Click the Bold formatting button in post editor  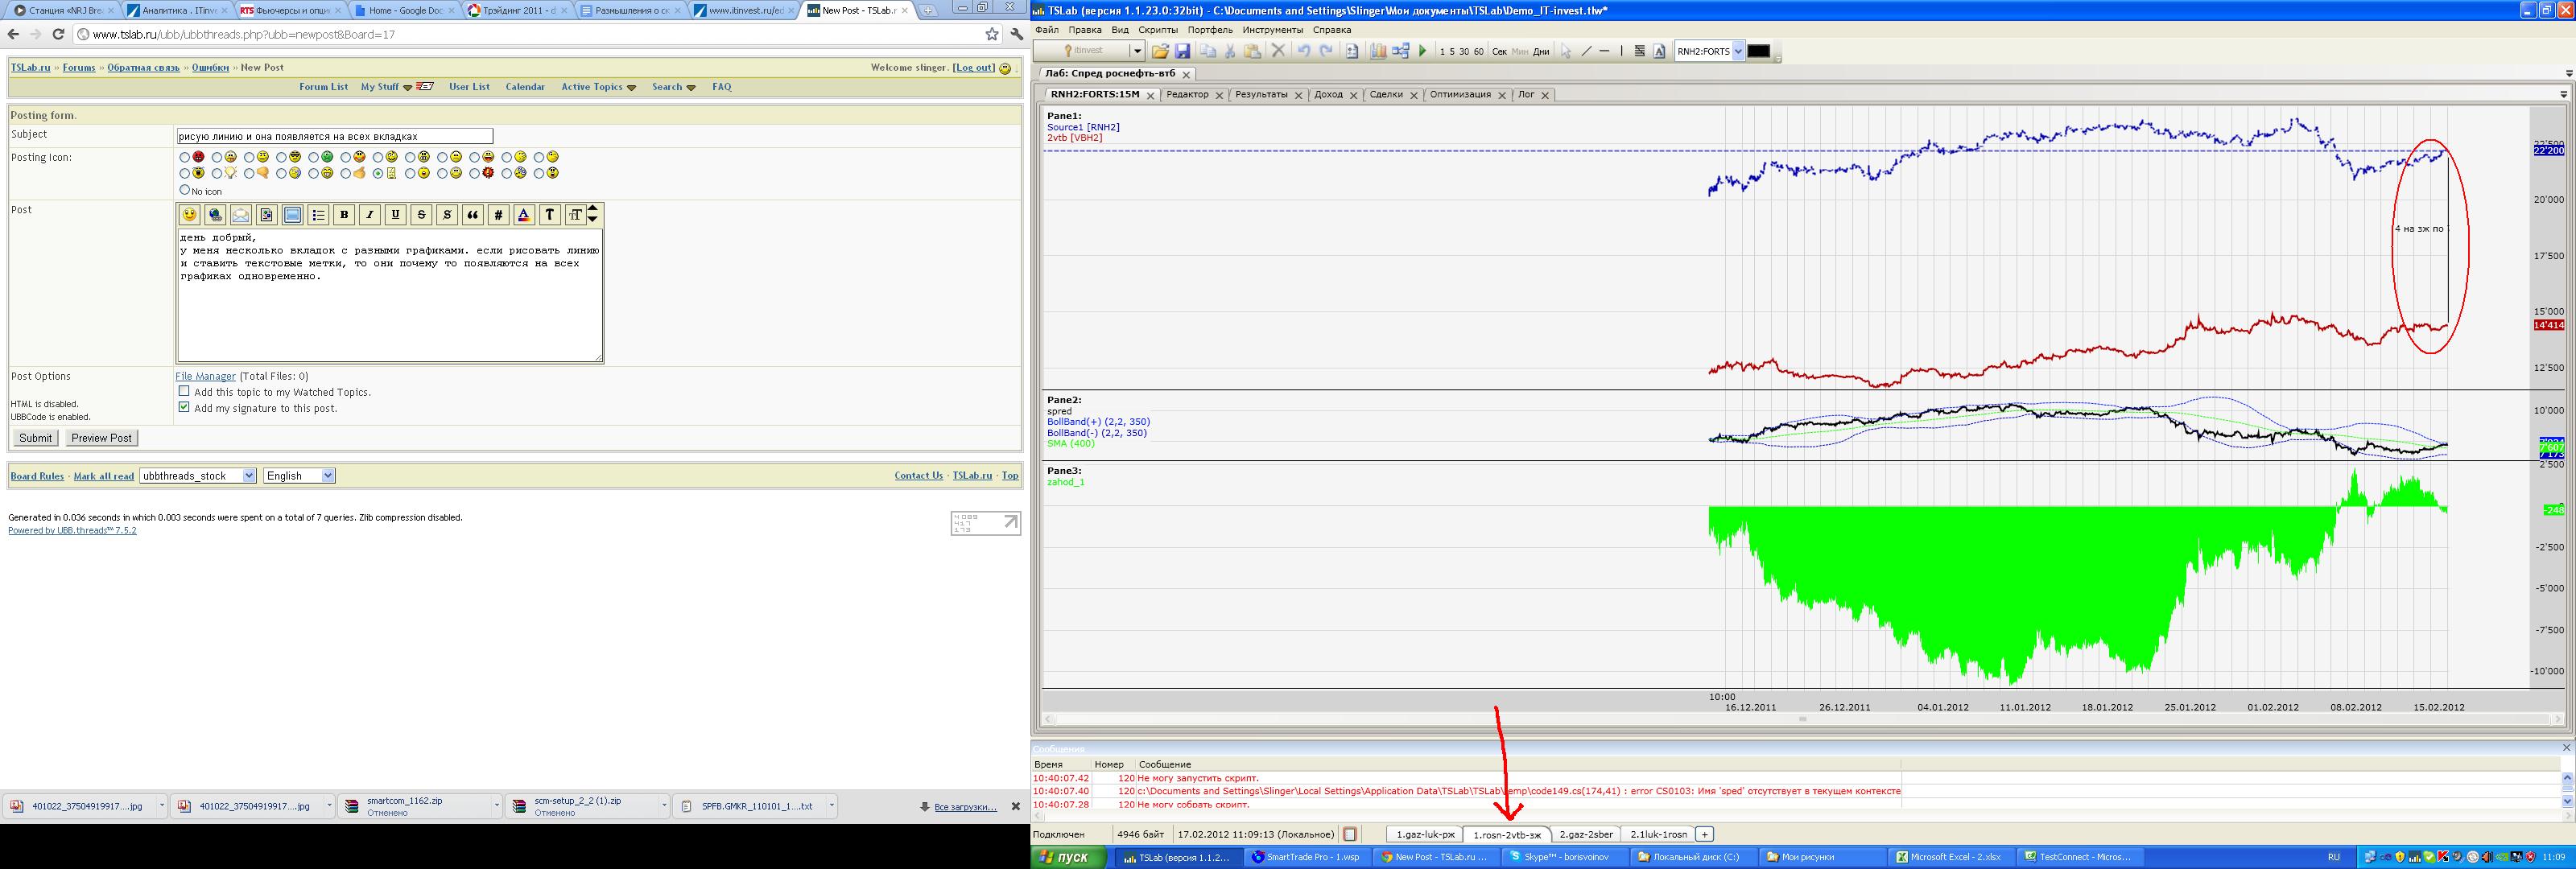[x=344, y=215]
